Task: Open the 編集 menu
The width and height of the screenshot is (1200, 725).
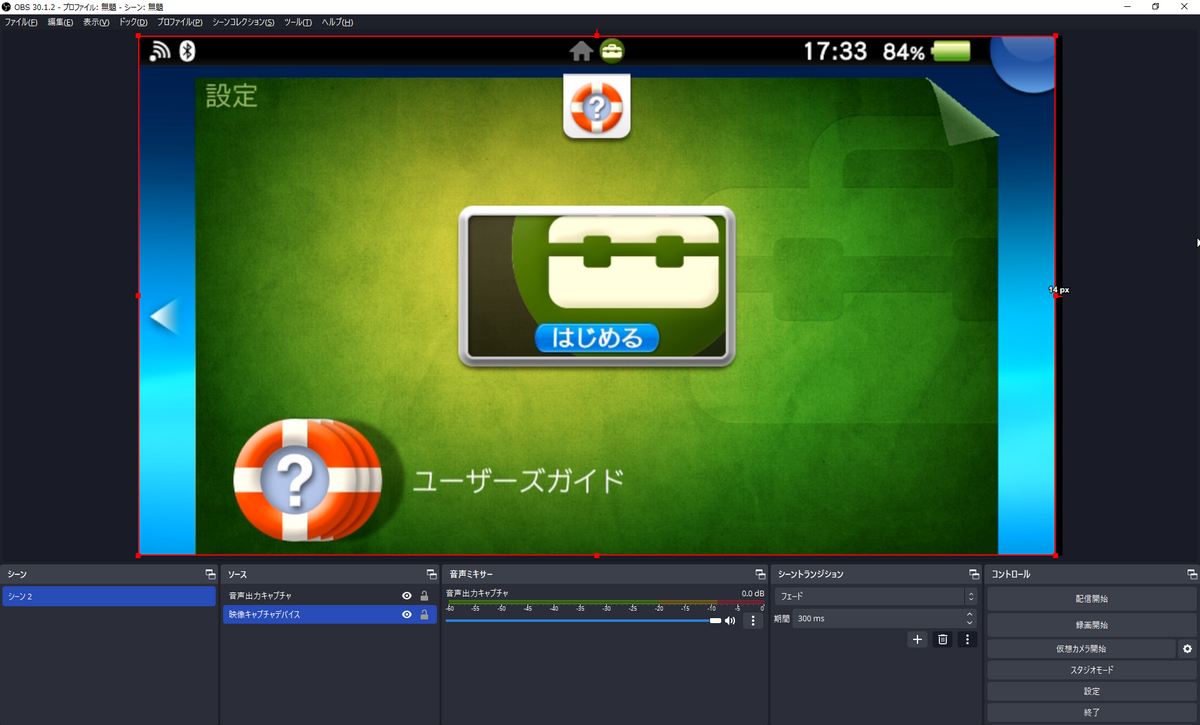Action: point(60,22)
